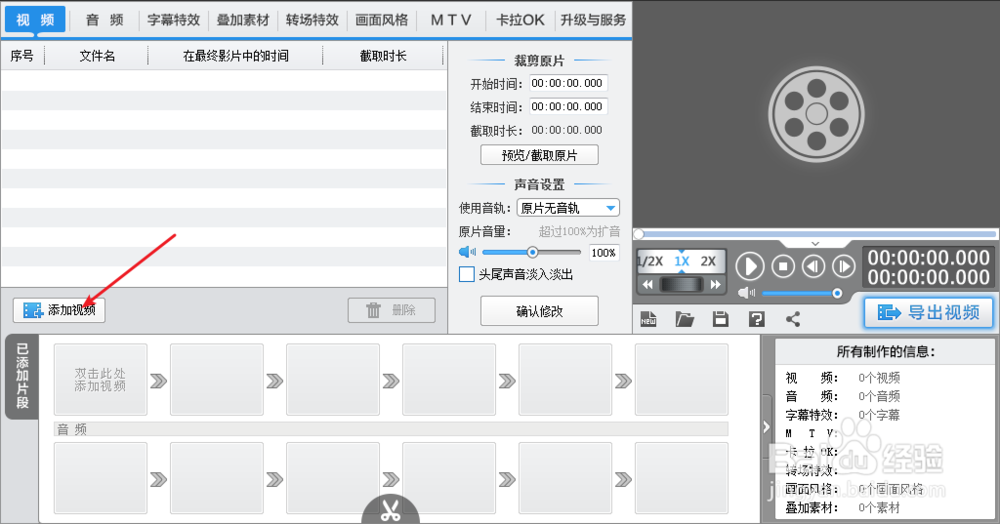Click the 0个视频 info text

point(879,378)
